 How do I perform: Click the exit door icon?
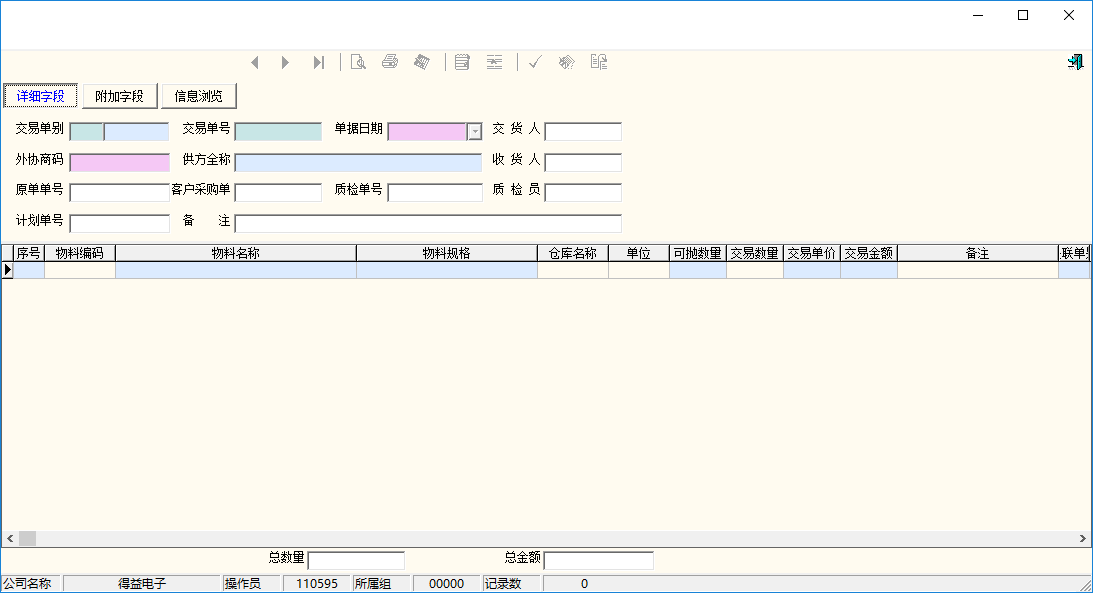click(x=1076, y=62)
